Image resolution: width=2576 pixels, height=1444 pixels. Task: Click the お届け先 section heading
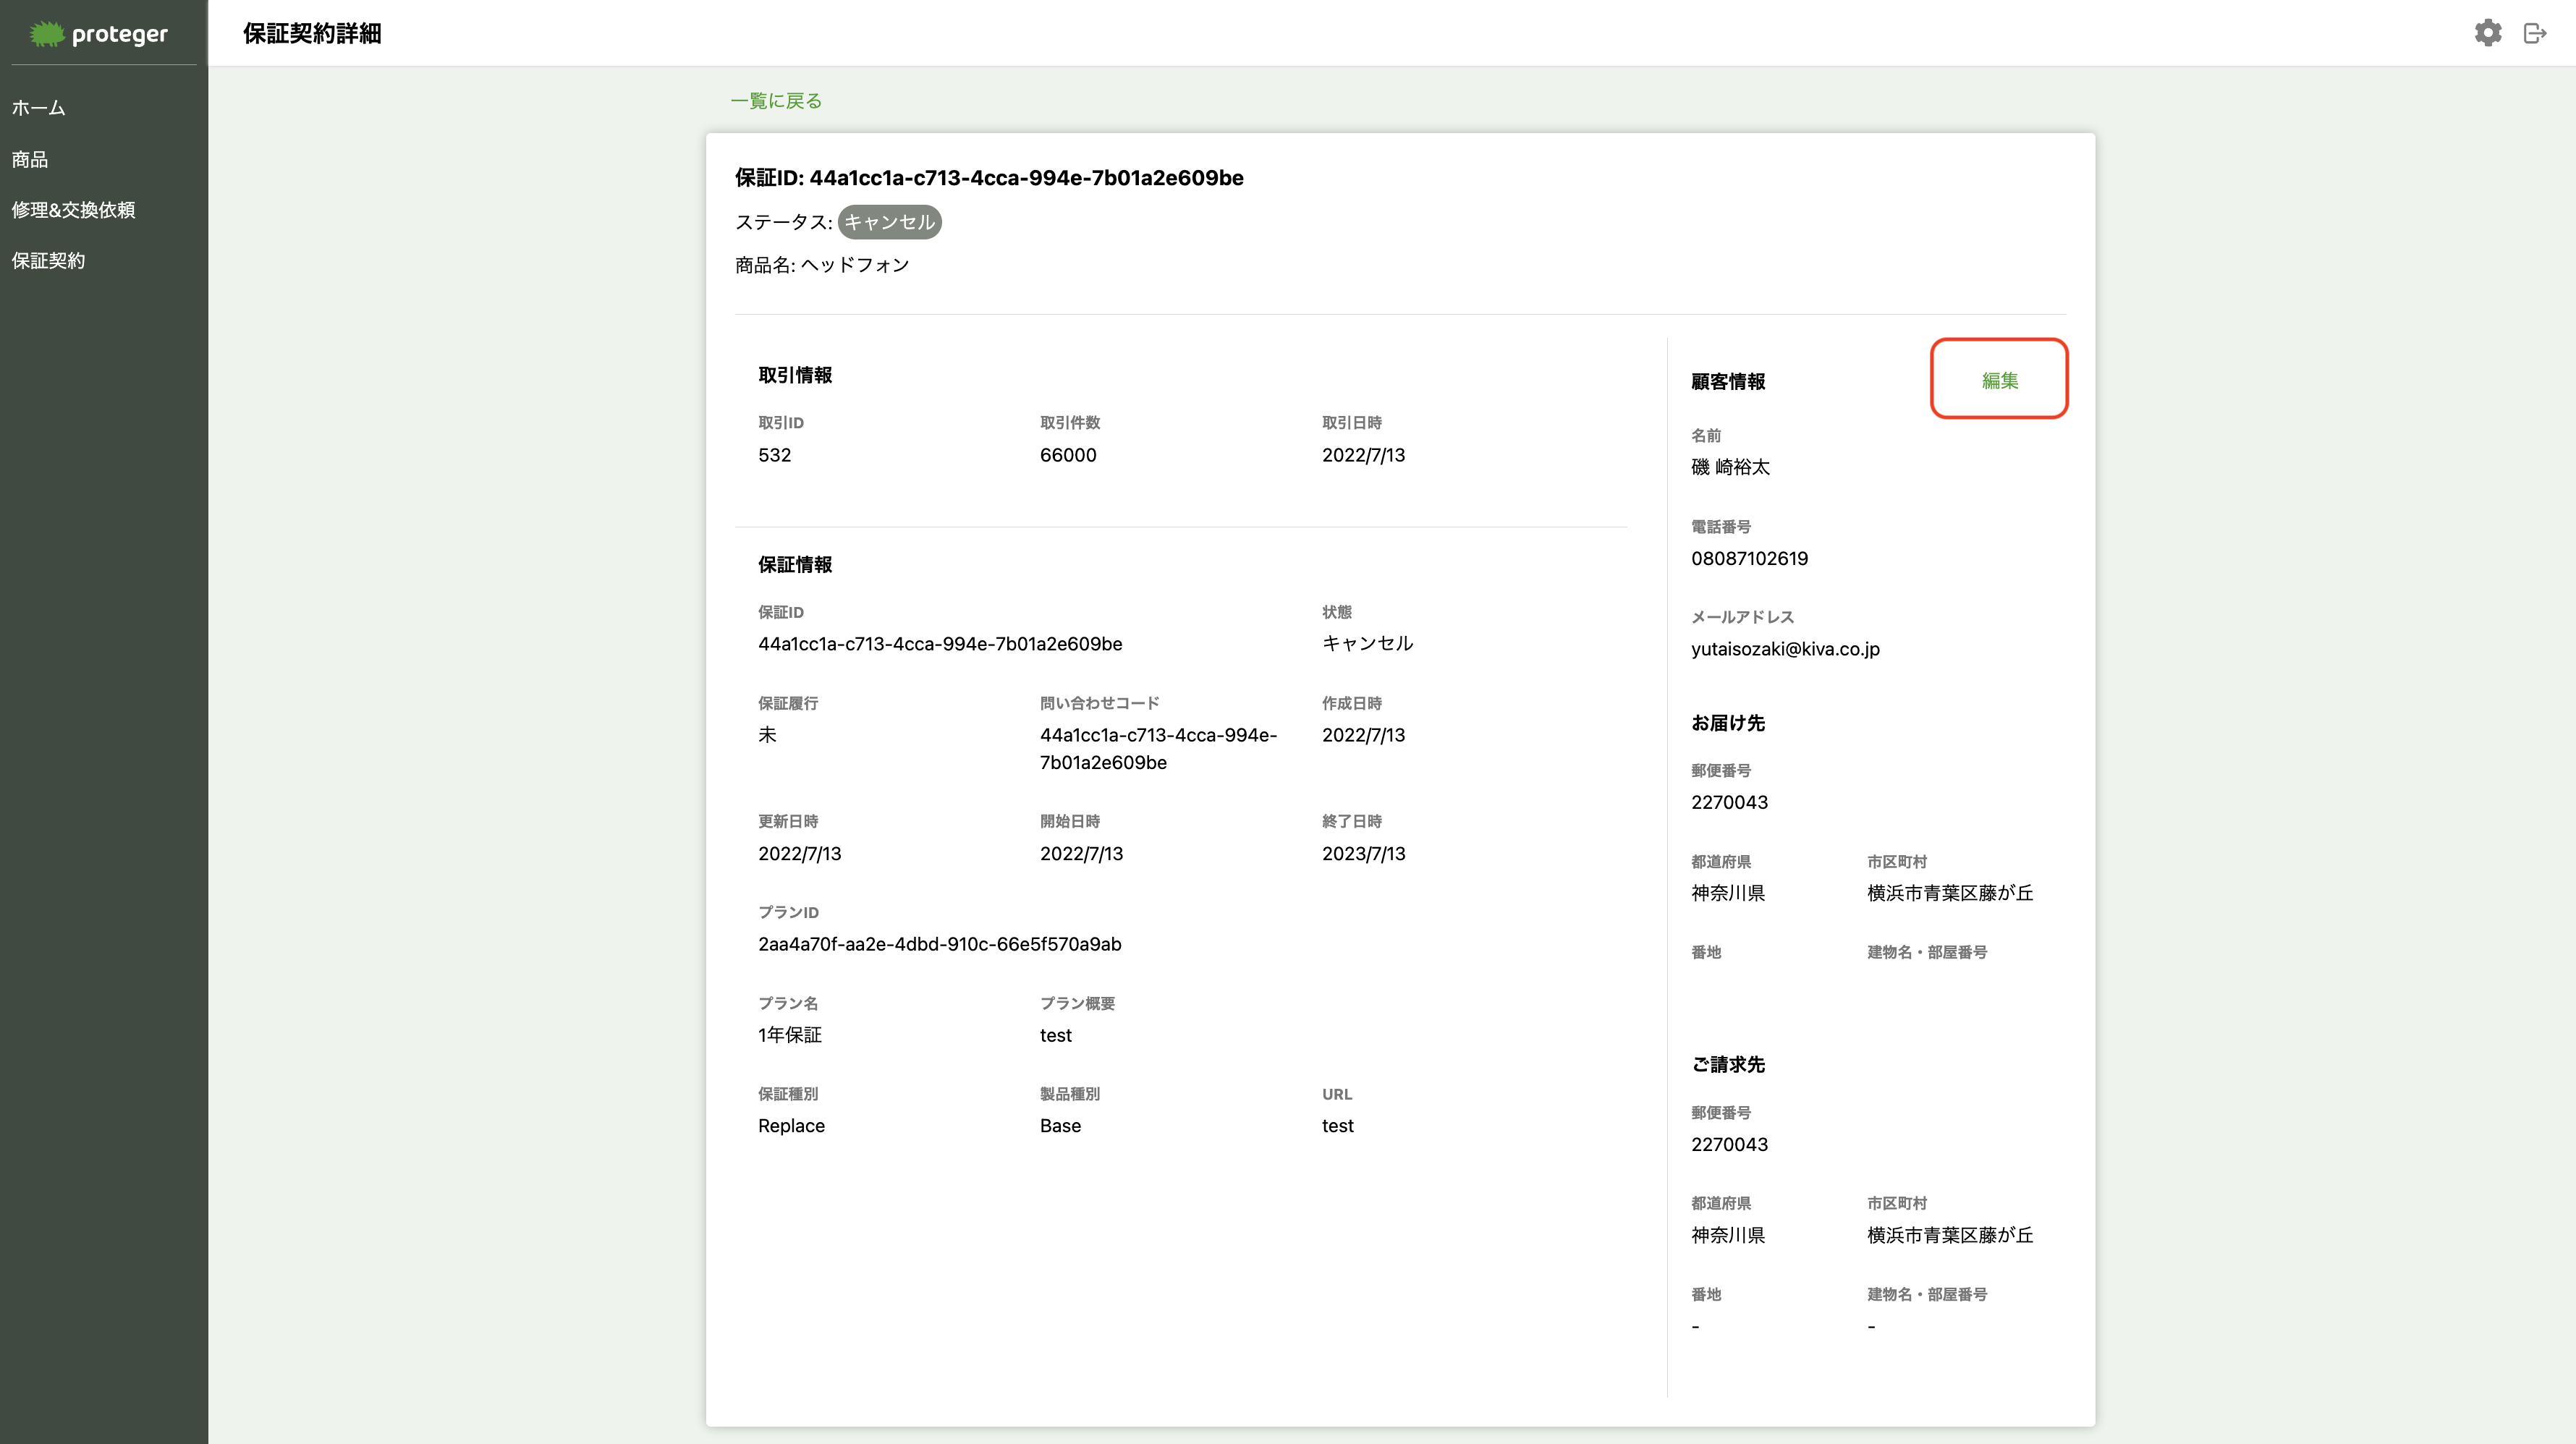[x=1728, y=723]
